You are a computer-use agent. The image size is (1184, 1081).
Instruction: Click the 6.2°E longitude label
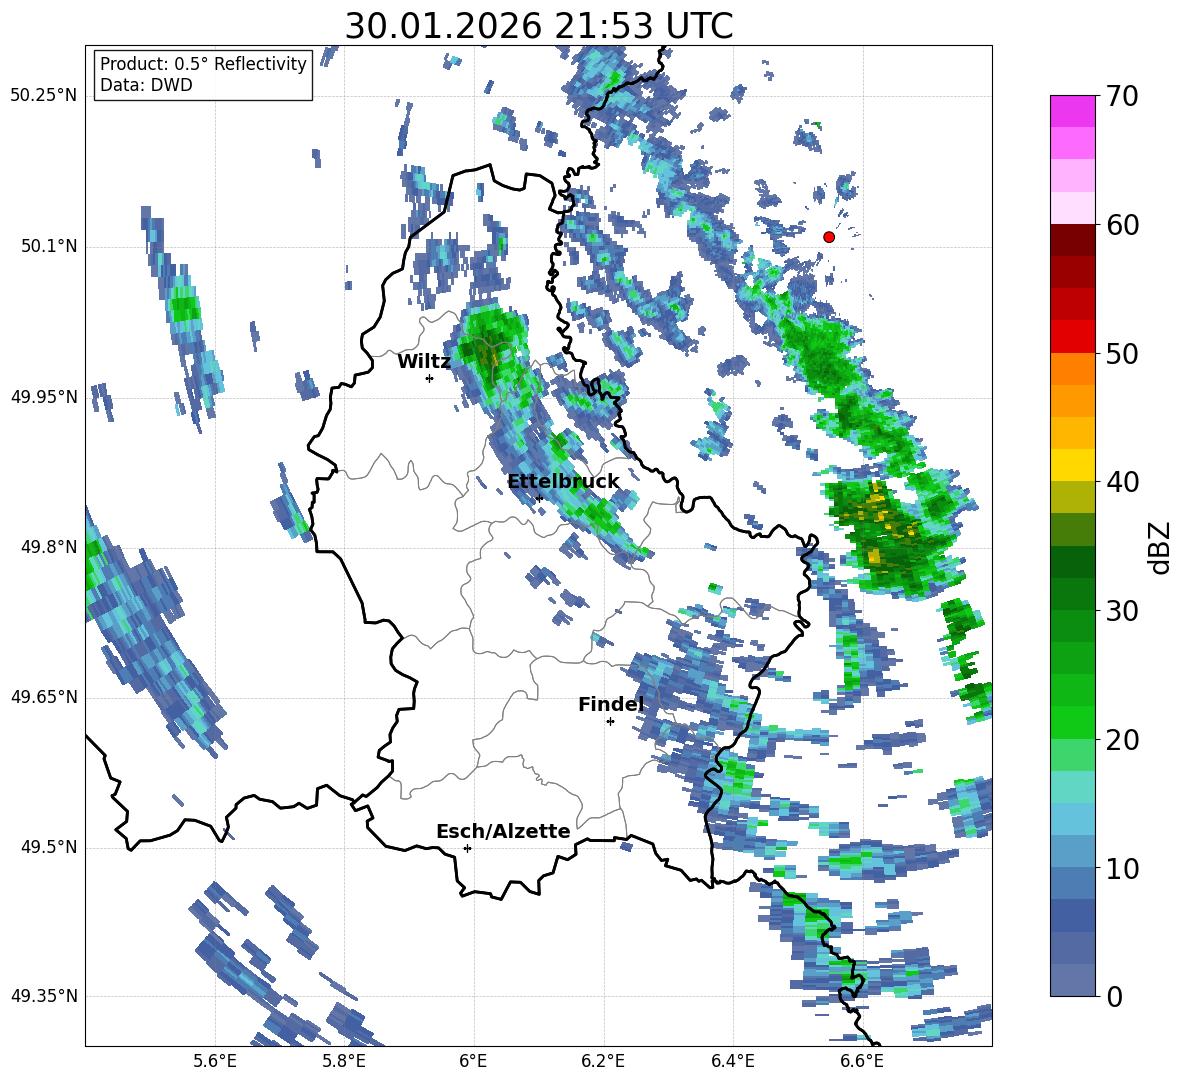pyautogui.click(x=603, y=1062)
